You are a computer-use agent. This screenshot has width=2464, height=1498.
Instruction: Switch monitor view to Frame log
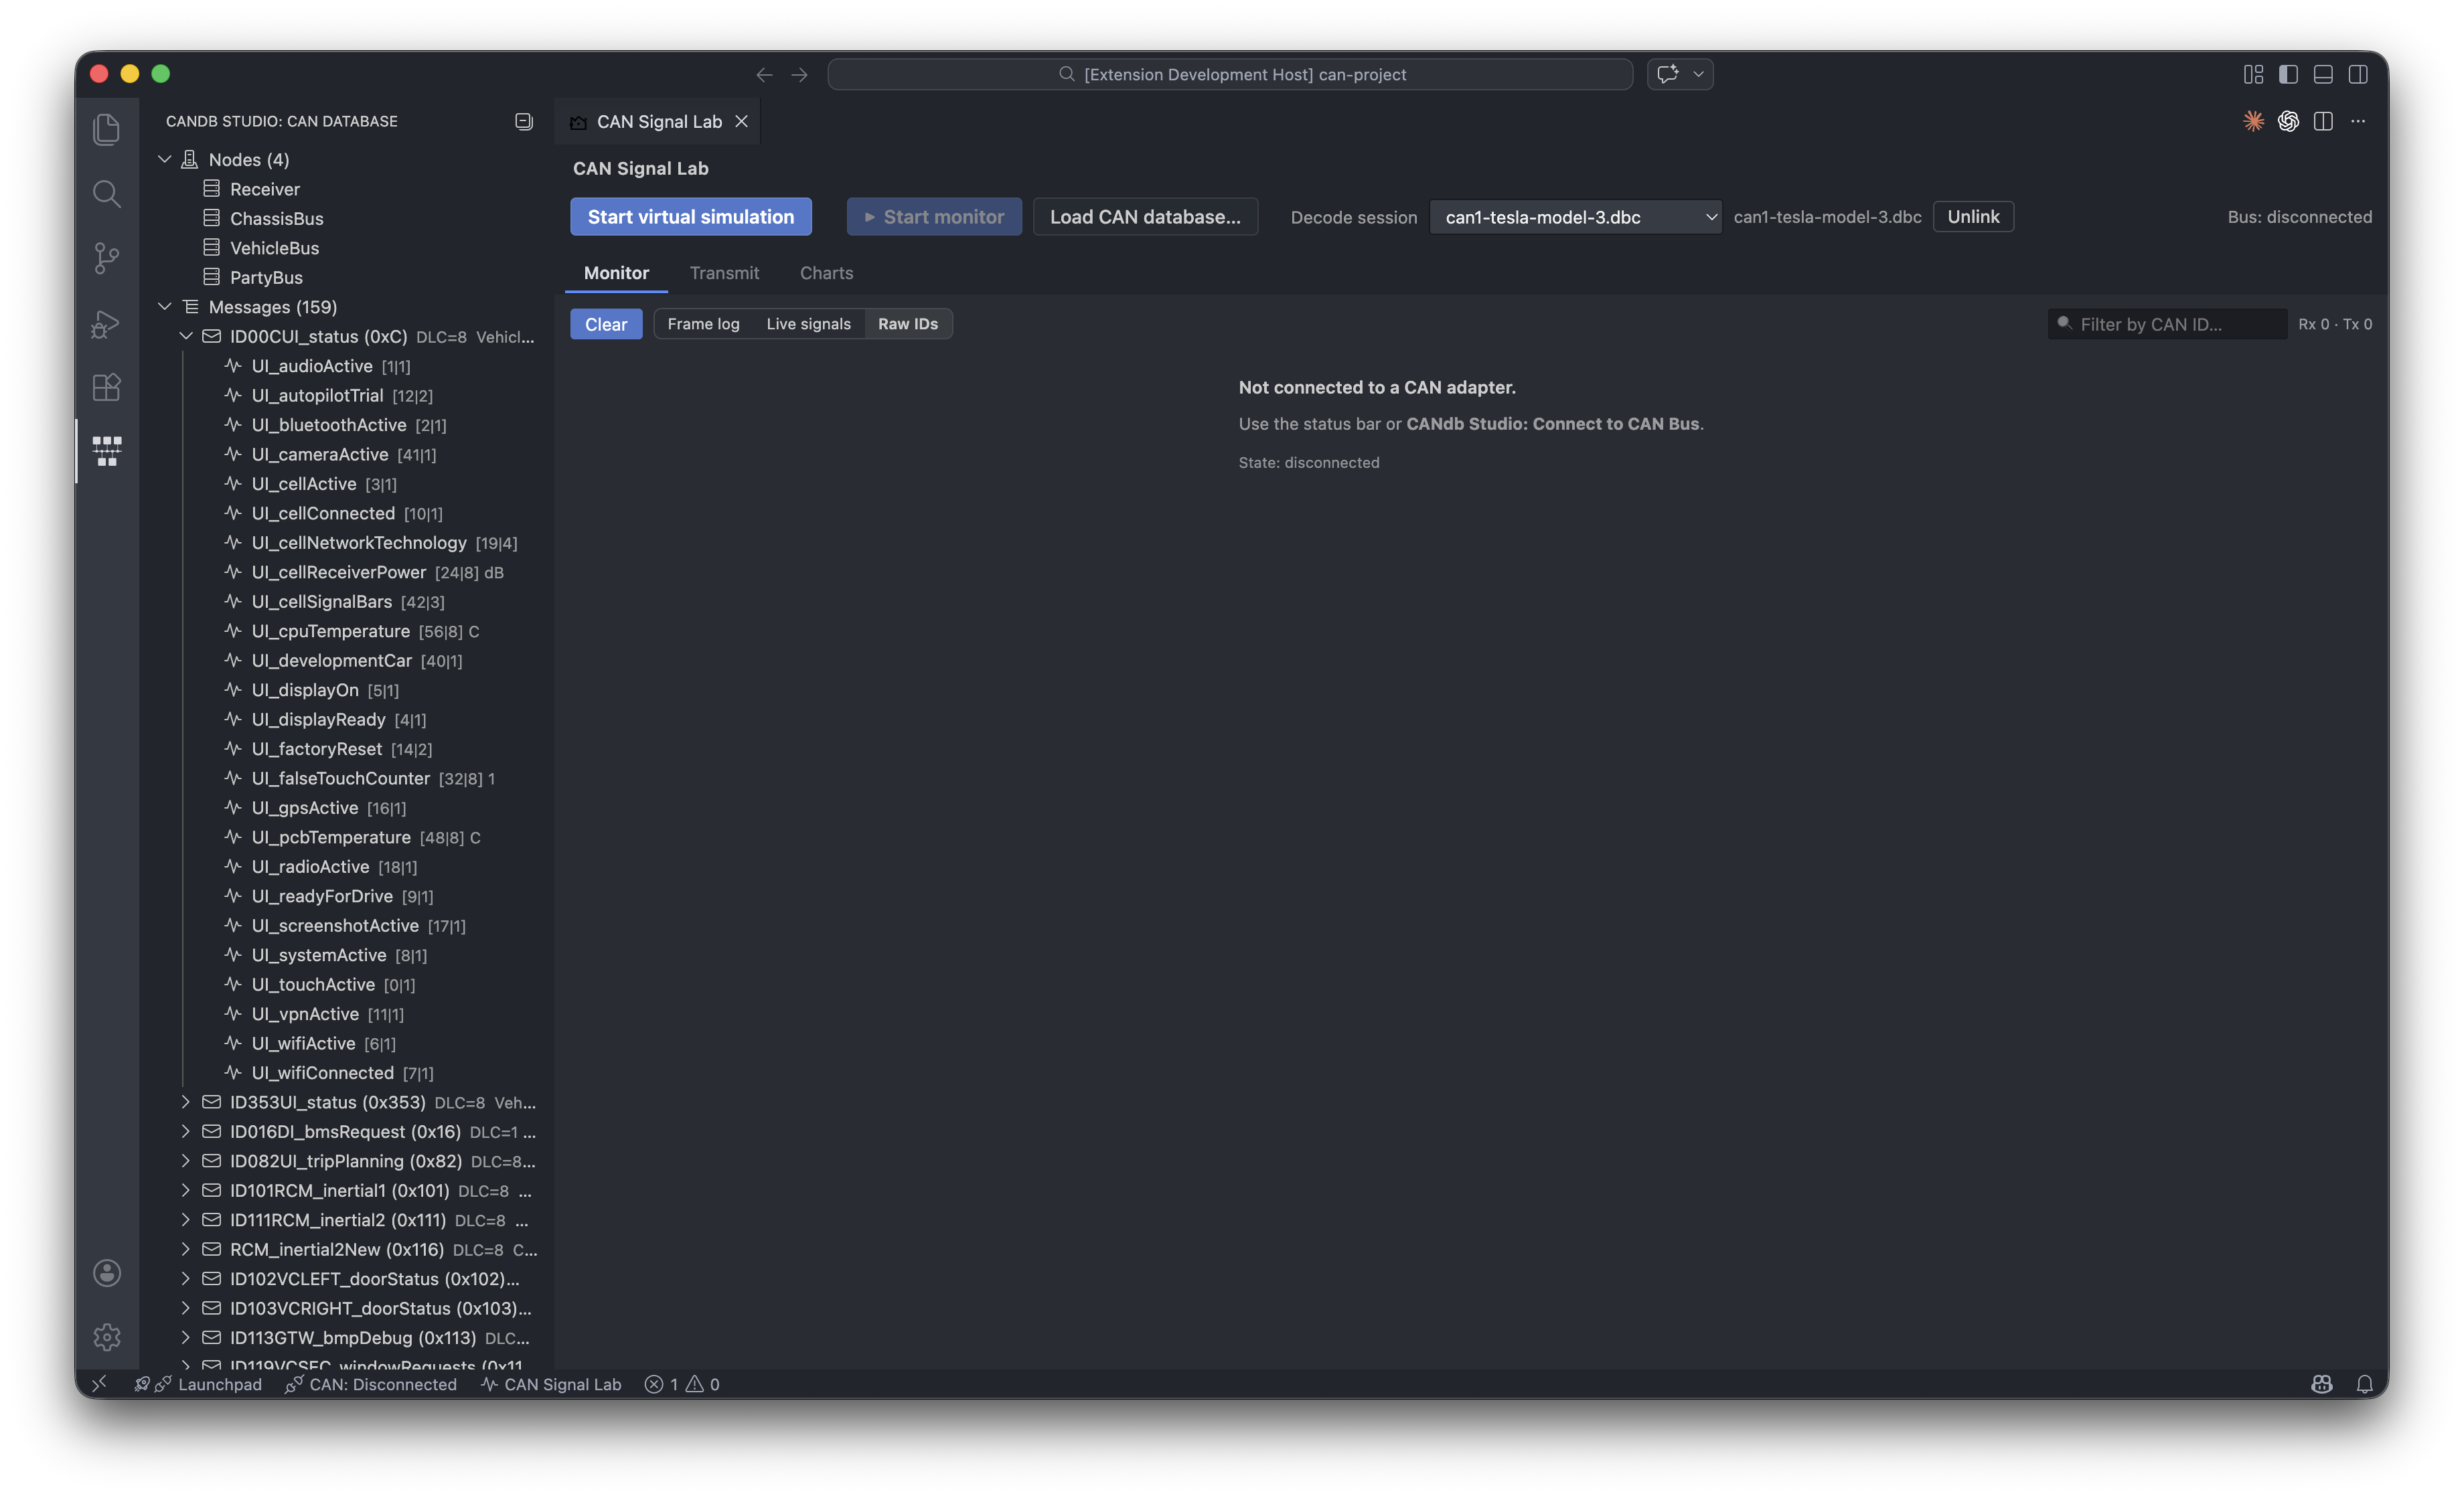click(x=703, y=324)
